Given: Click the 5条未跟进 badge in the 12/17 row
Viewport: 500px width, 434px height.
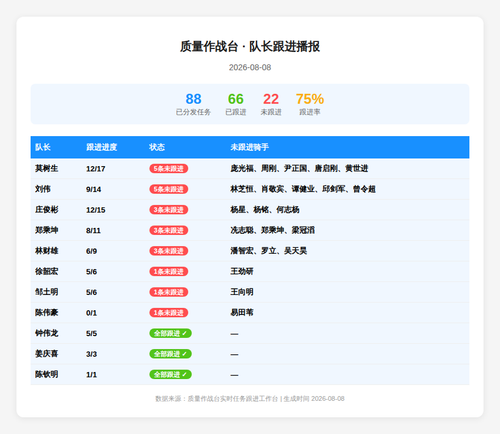Looking at the screenshot, I should tap(169, 169).
